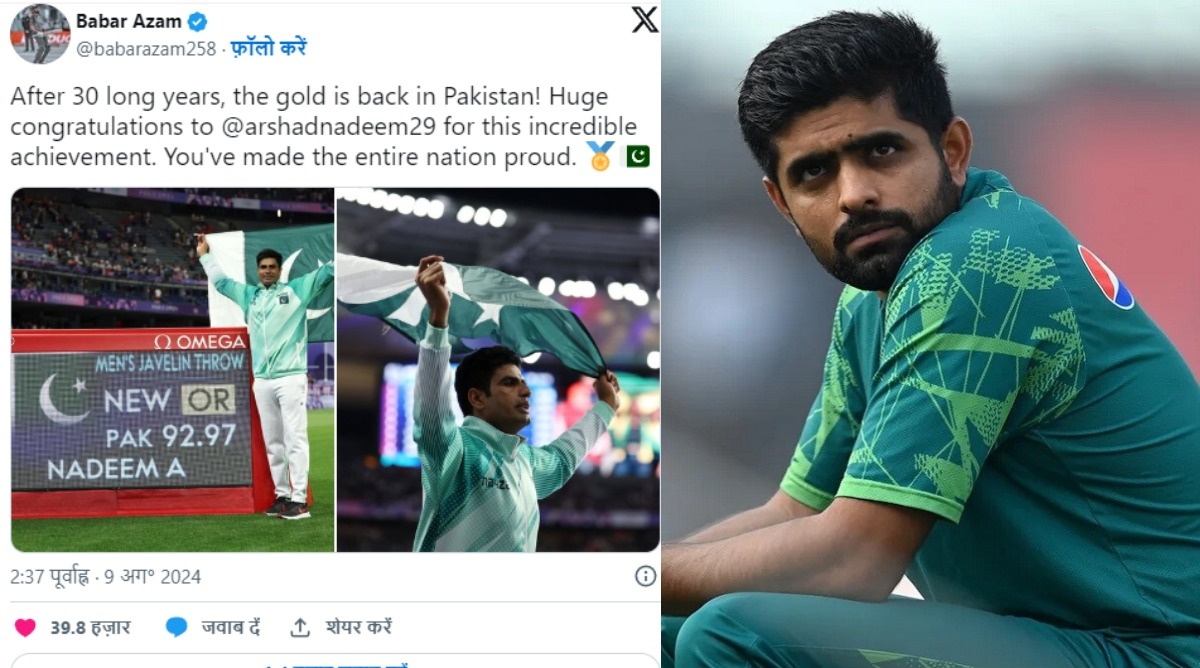The image size is (1200, 668).
Task: Click the gold medal emoji
Action: coord(600,156)
